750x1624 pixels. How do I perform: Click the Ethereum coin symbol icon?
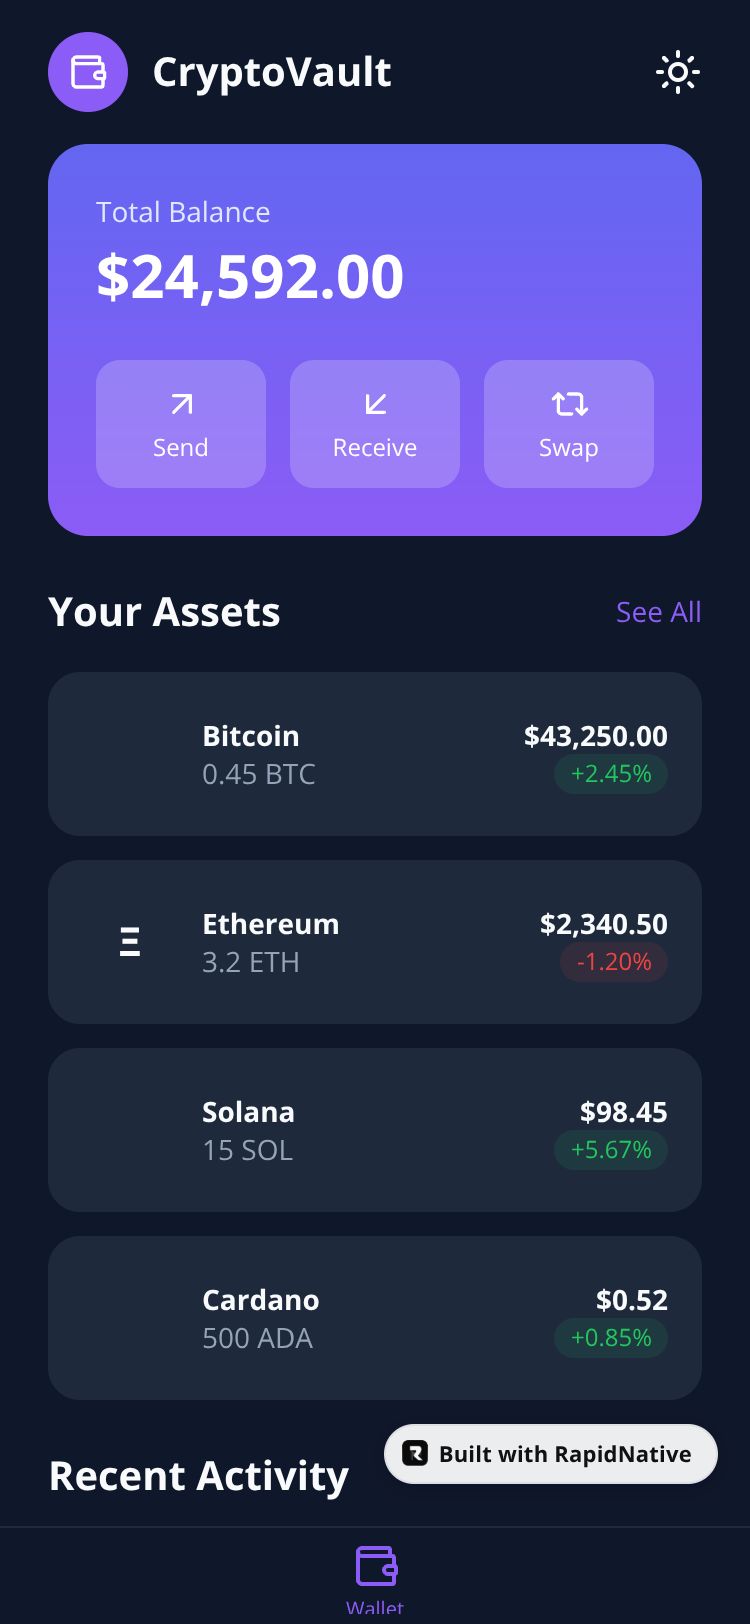pos(130,942)
